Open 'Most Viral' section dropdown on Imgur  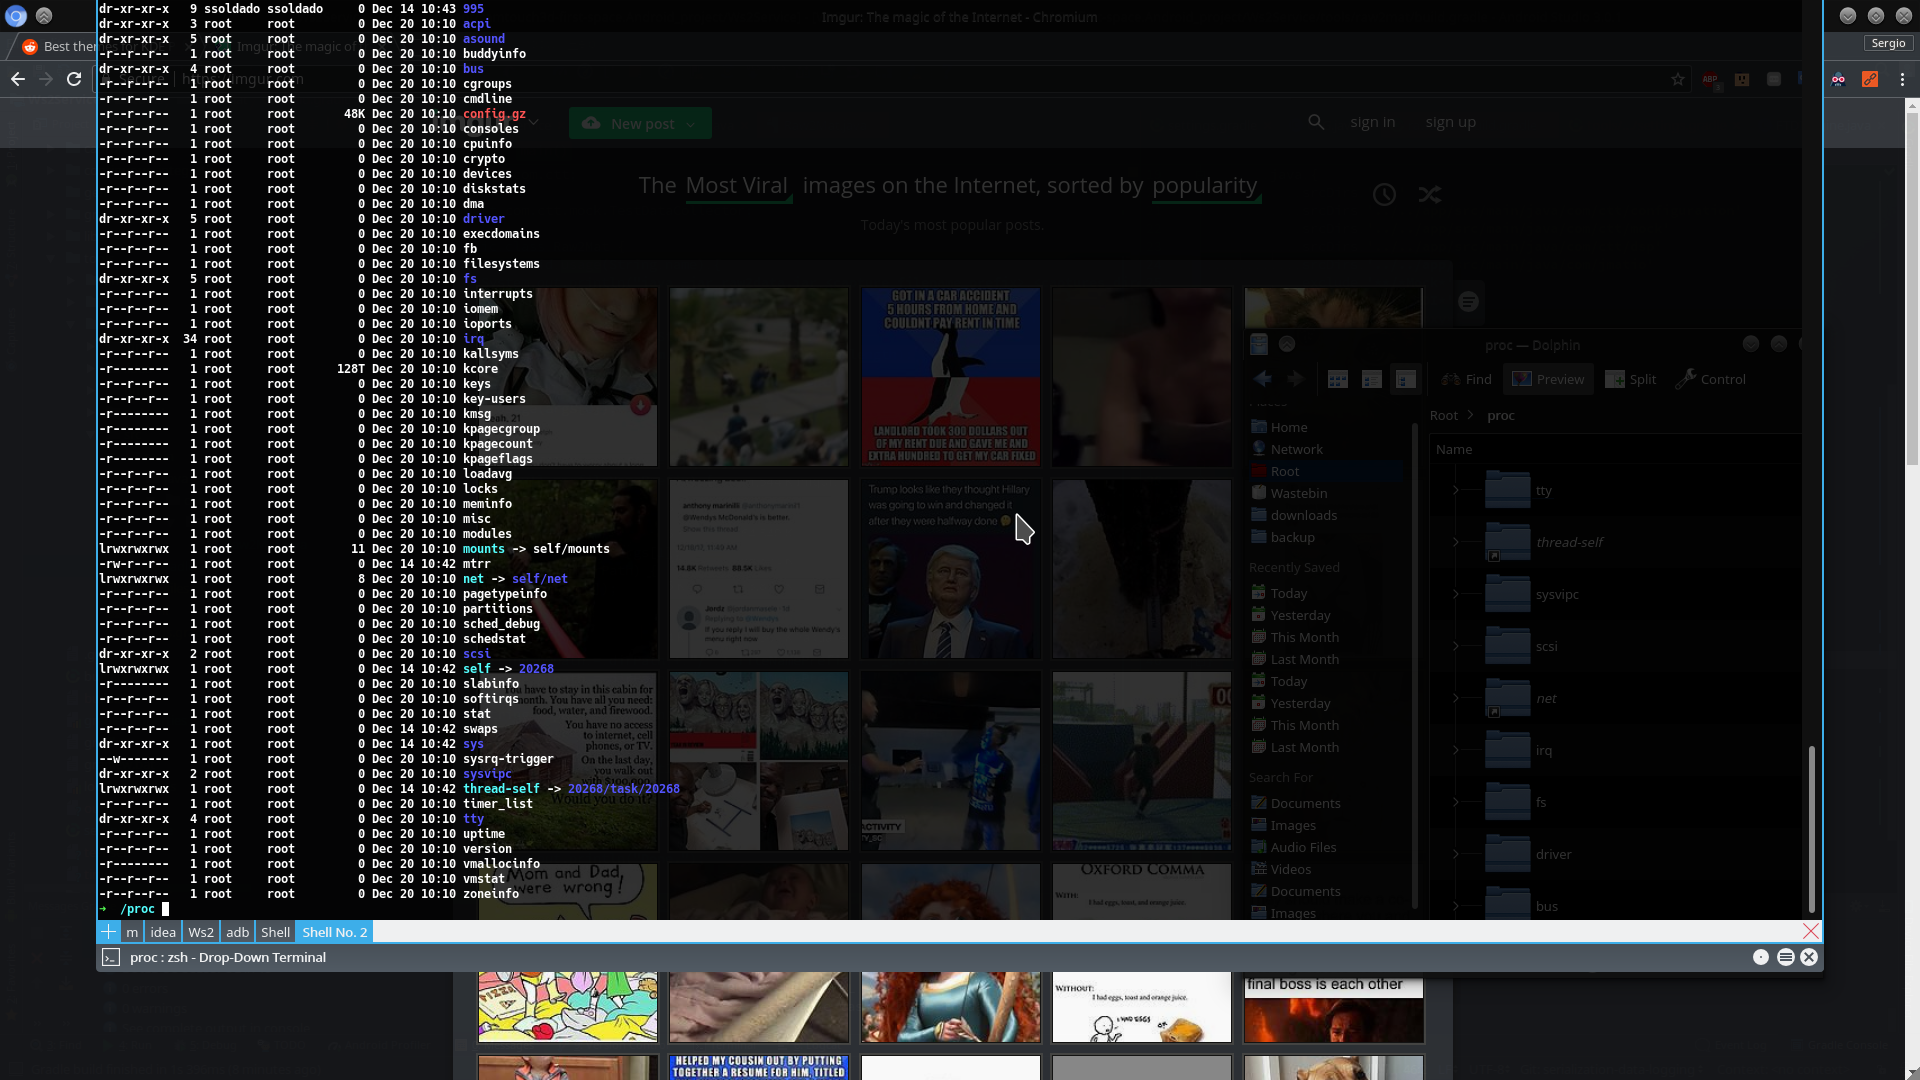coord(737,186)
